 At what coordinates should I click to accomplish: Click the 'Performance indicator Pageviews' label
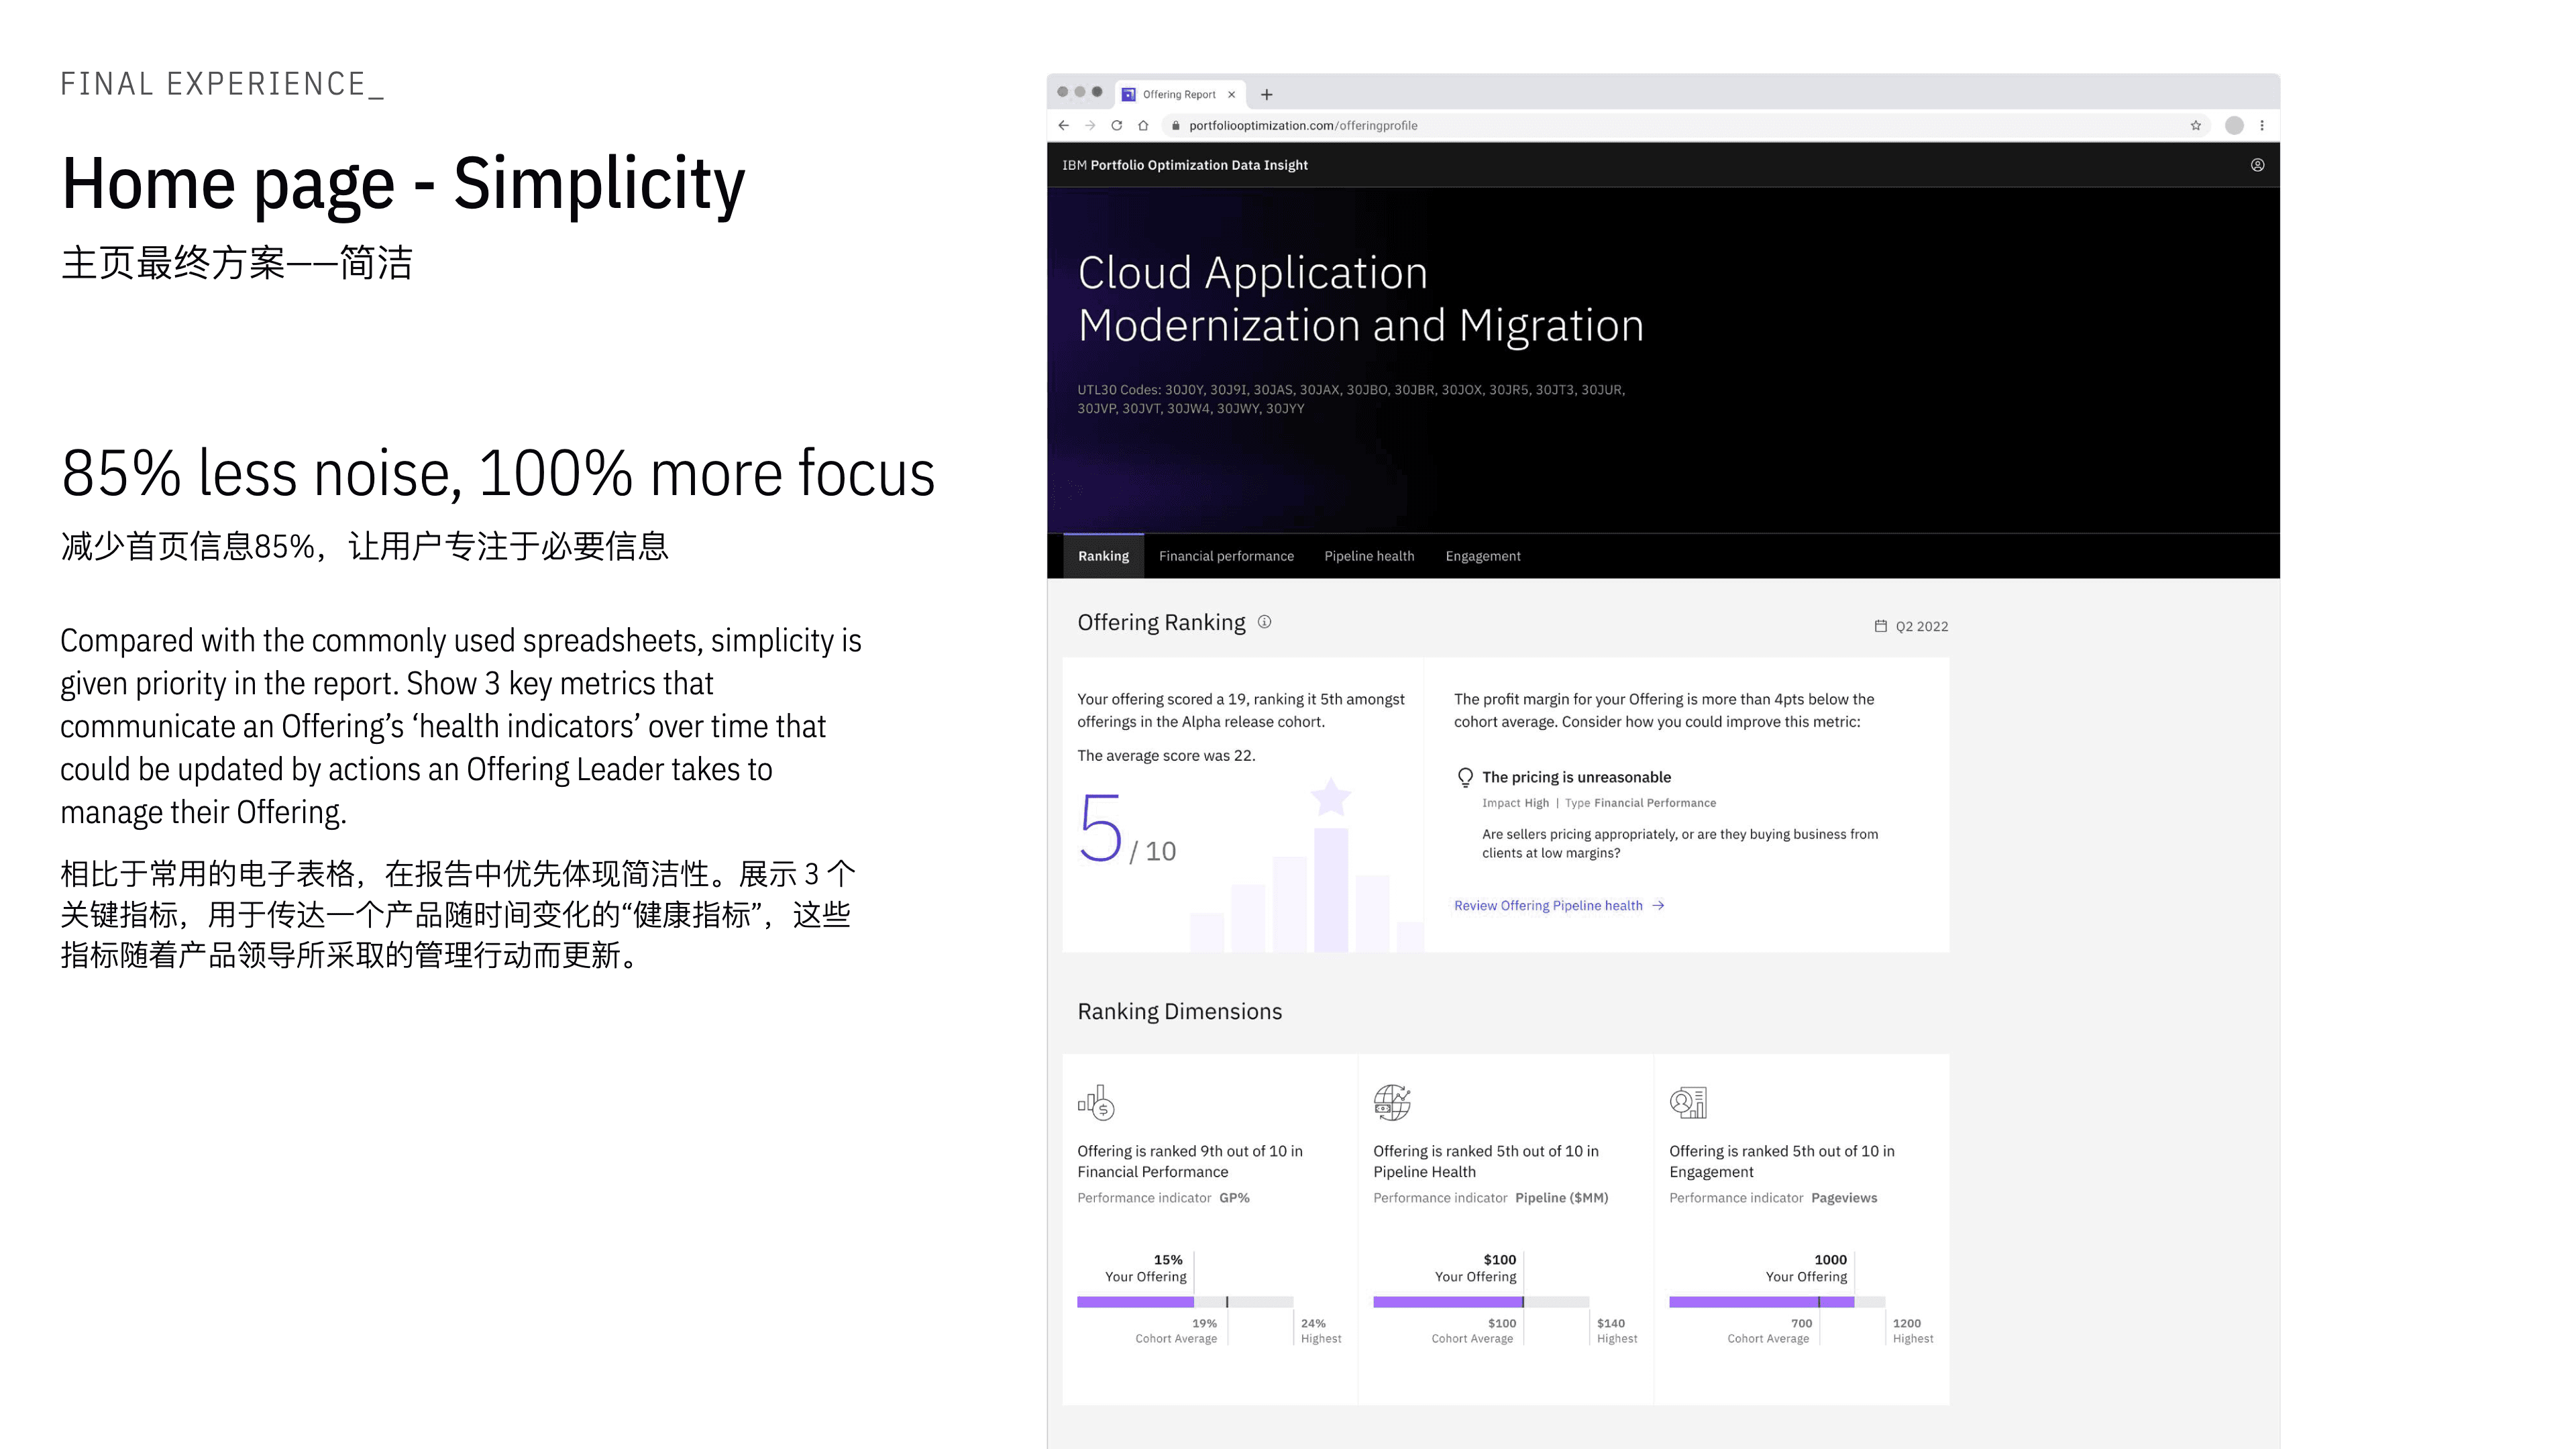1773,1197
